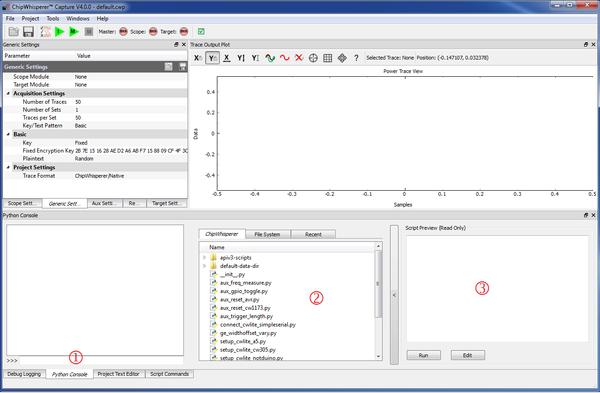This screenshot has height=393, width=600.
Task: Open Key/Text Pattern Basic dropdown
Action: (130, 126)
